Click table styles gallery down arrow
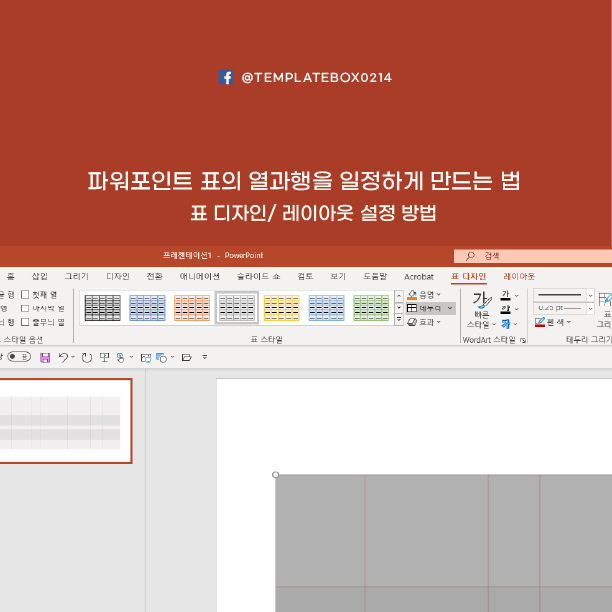Screen dimensions: 612x612 pos(399,308)
